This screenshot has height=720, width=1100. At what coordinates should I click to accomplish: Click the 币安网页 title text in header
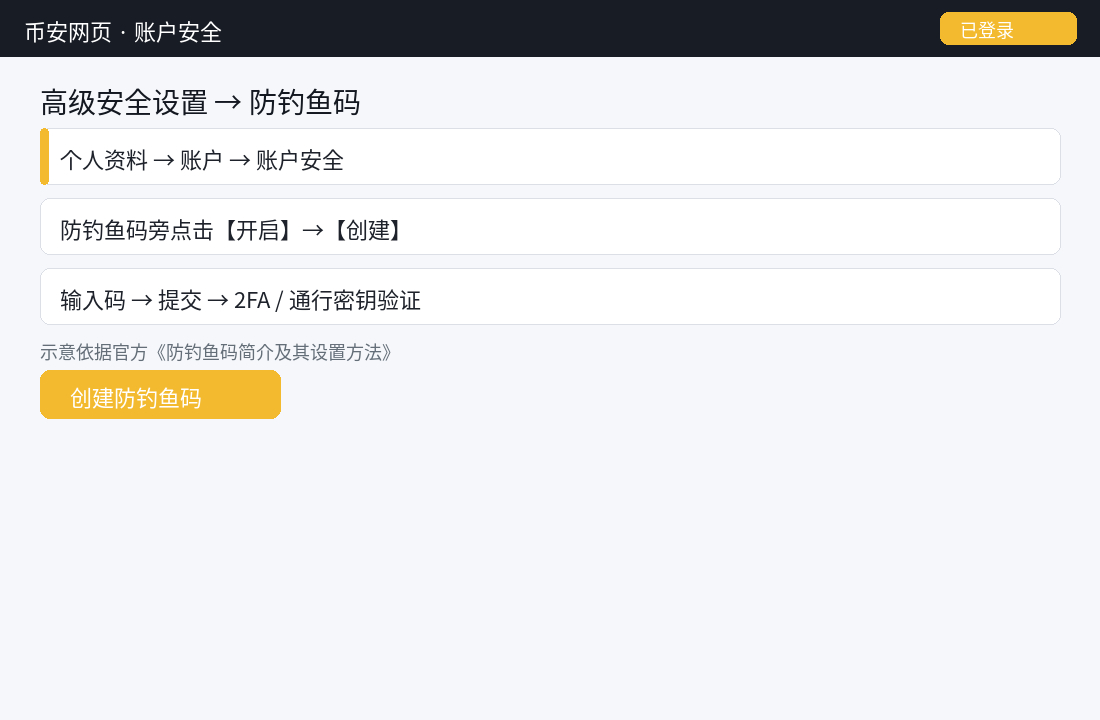point(68,32)
